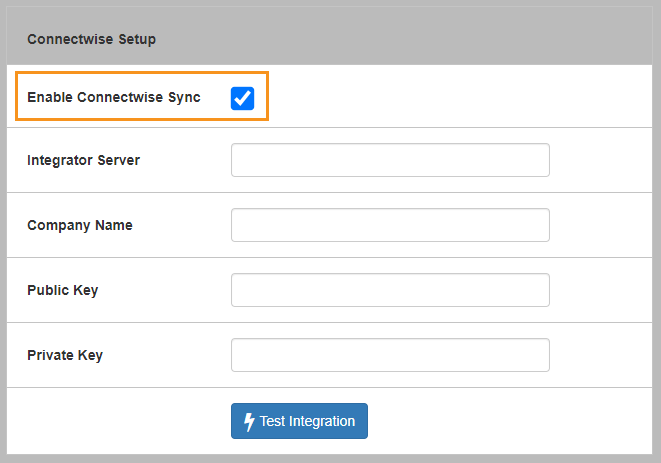Select the Public Key input field
This screenshot has width=661, height=463.
[390, 290]
